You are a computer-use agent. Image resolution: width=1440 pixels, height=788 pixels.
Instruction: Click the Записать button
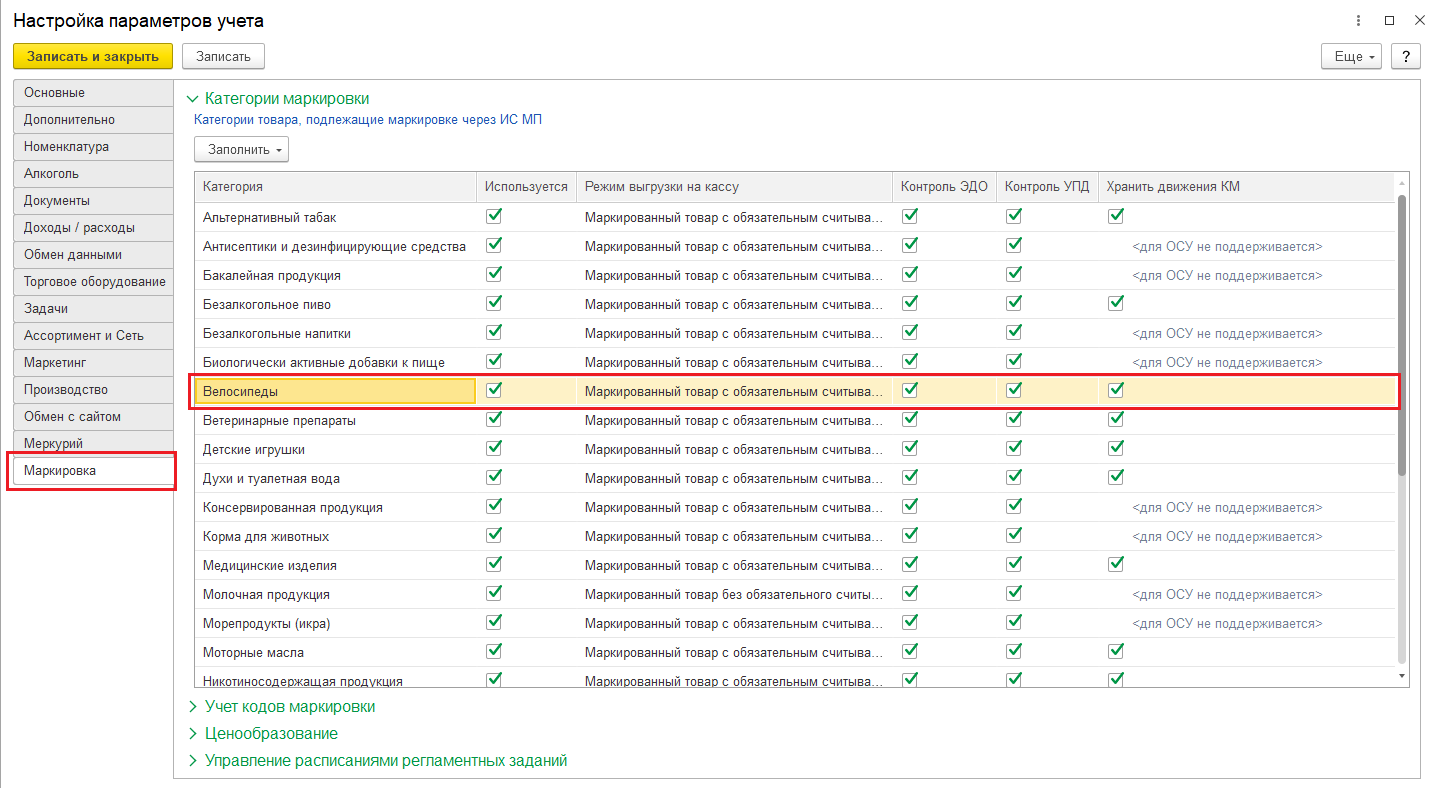[223, 56]
